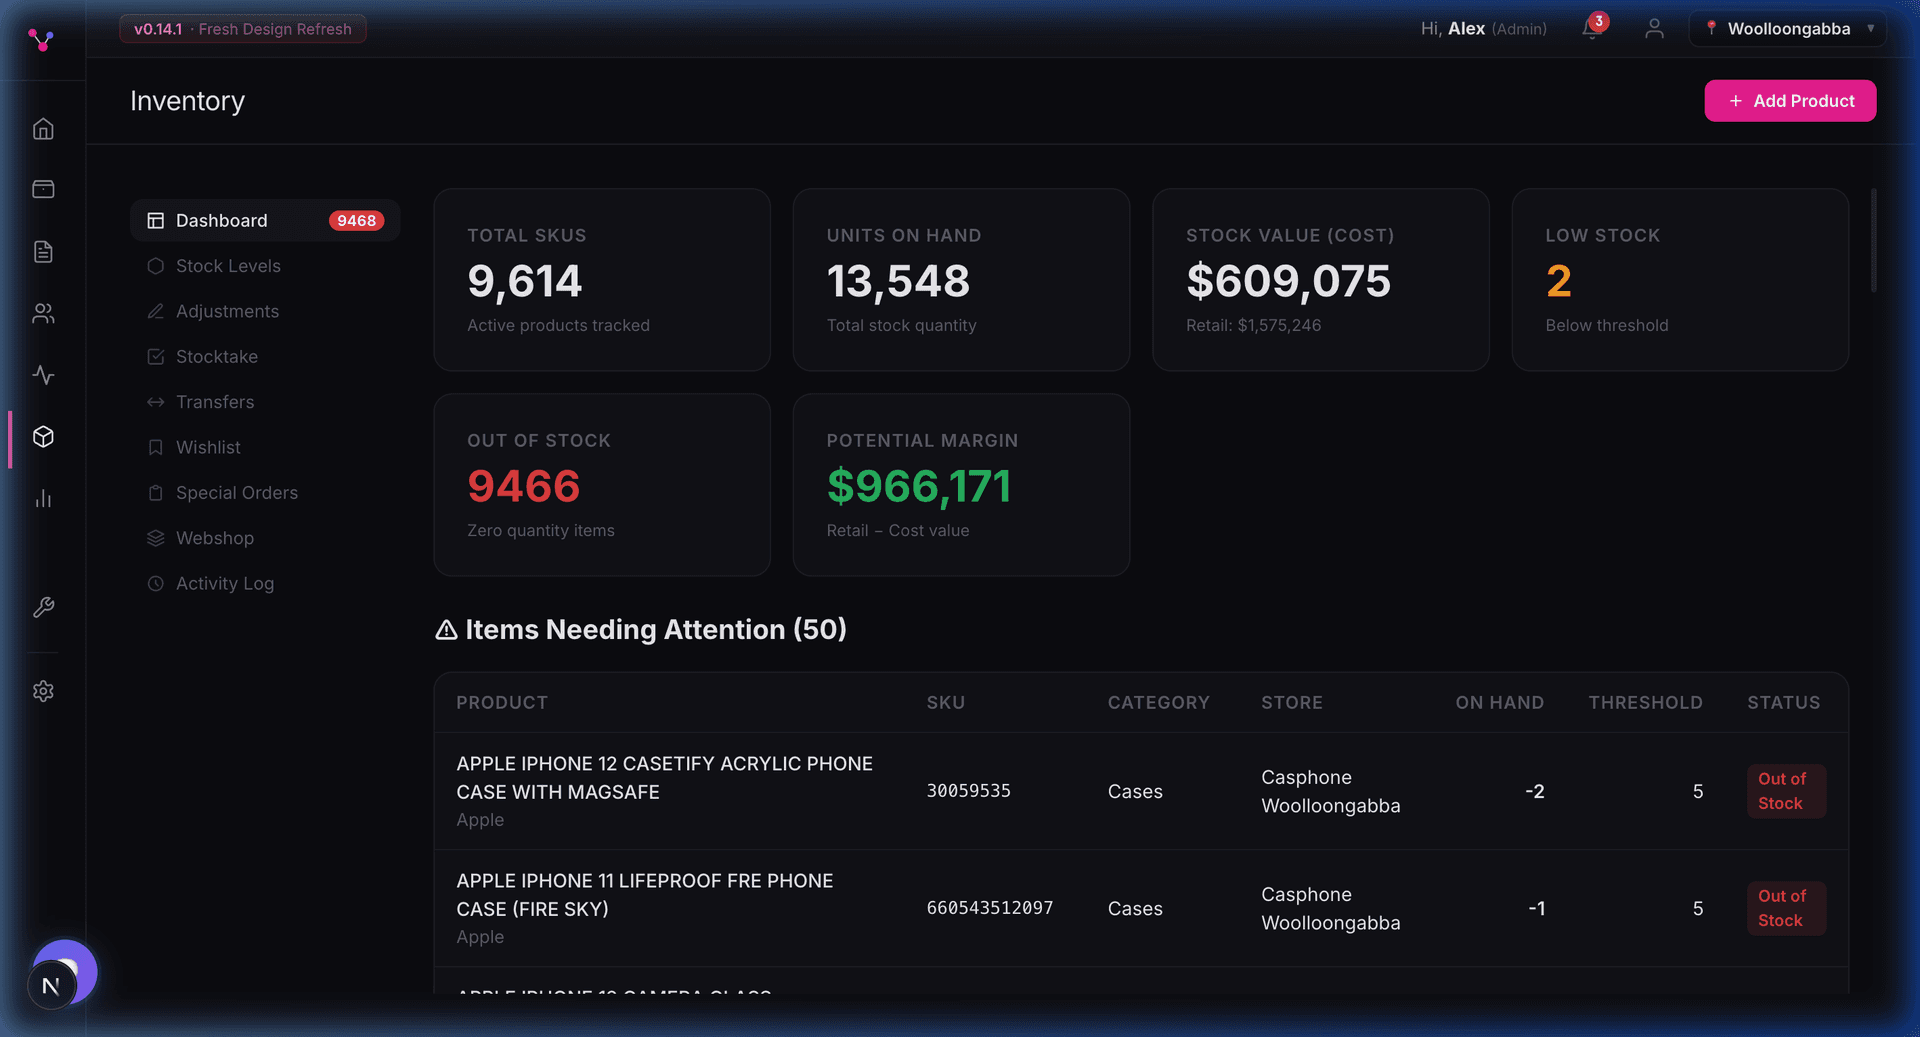Click the customers icon in the sidebar
This screenshot has width=1920, height=1037.
pos(43,313)
